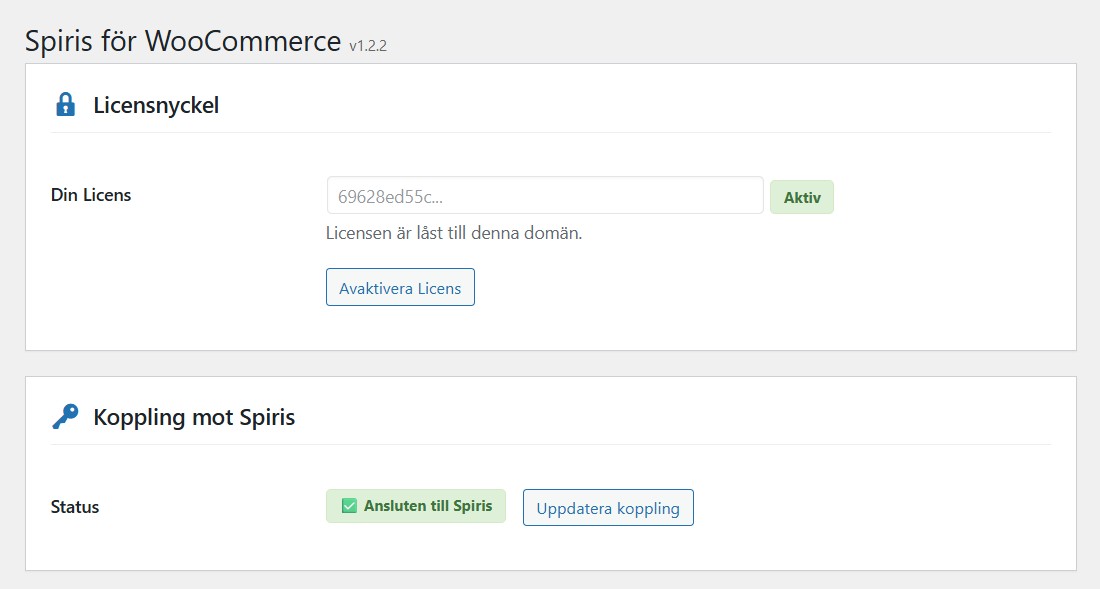Click the Licensnyckel section heading
Viewport: 1100px width, 589px height.
click(x=156, y=105)
